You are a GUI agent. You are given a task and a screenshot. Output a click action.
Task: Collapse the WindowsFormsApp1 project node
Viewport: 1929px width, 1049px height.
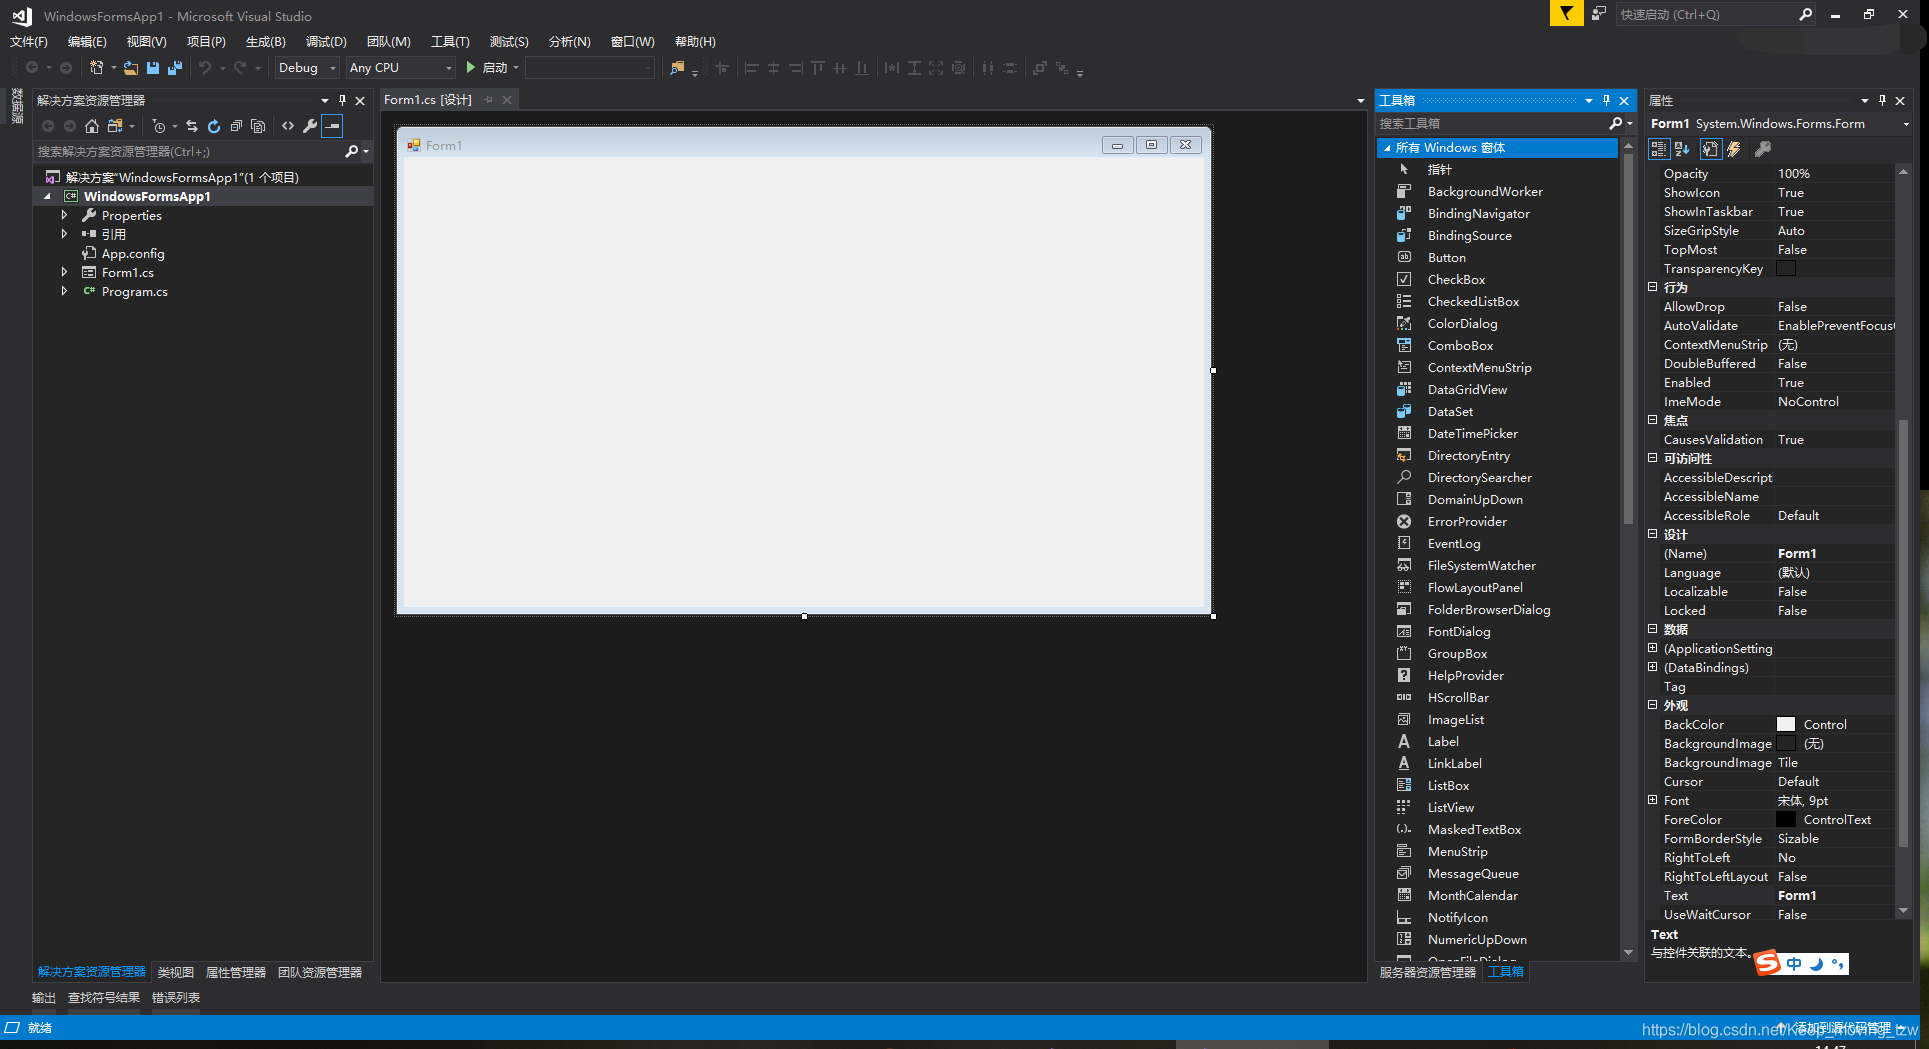pos(47,197)
